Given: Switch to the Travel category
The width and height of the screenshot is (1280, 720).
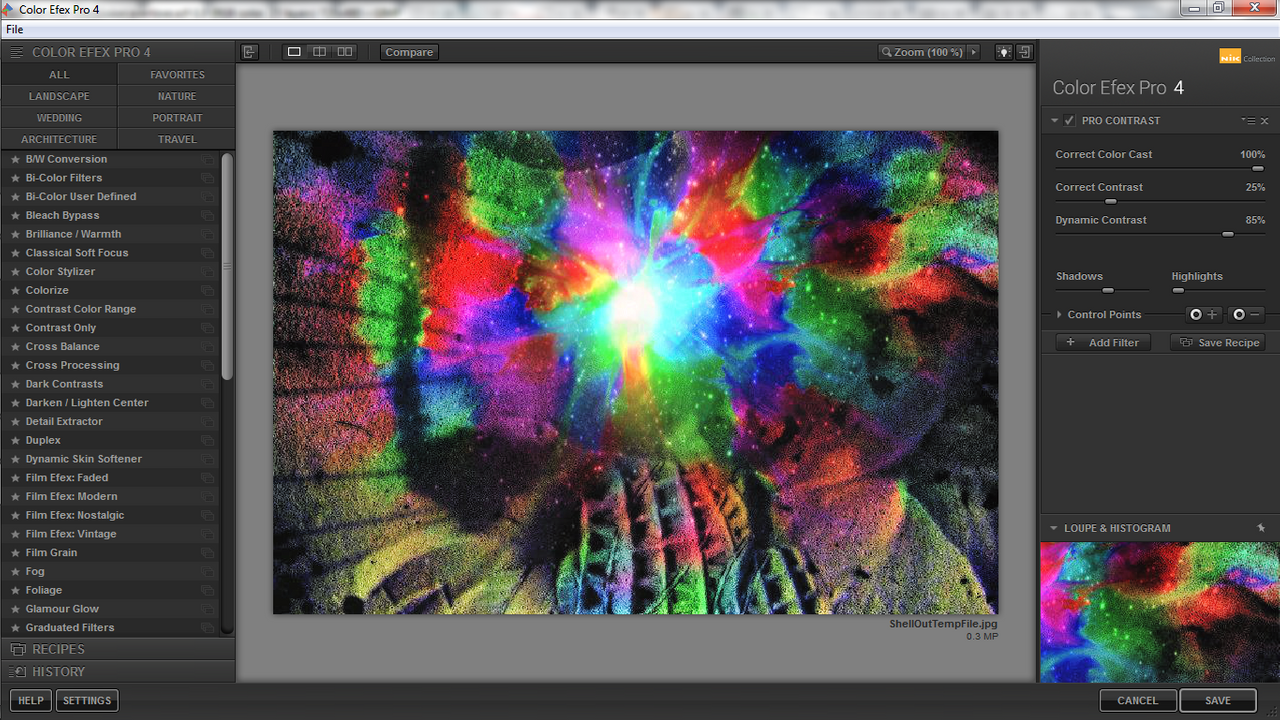Looking at the screenshot, I should click(177, 139).
